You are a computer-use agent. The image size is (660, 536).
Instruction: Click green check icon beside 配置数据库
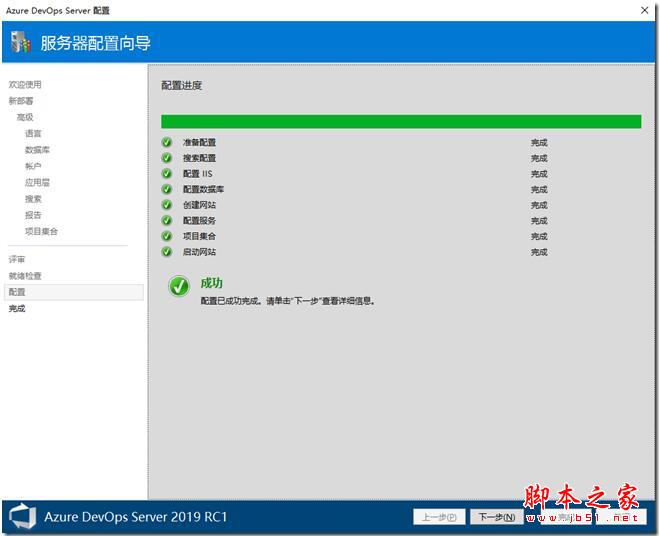coord(167,189)
